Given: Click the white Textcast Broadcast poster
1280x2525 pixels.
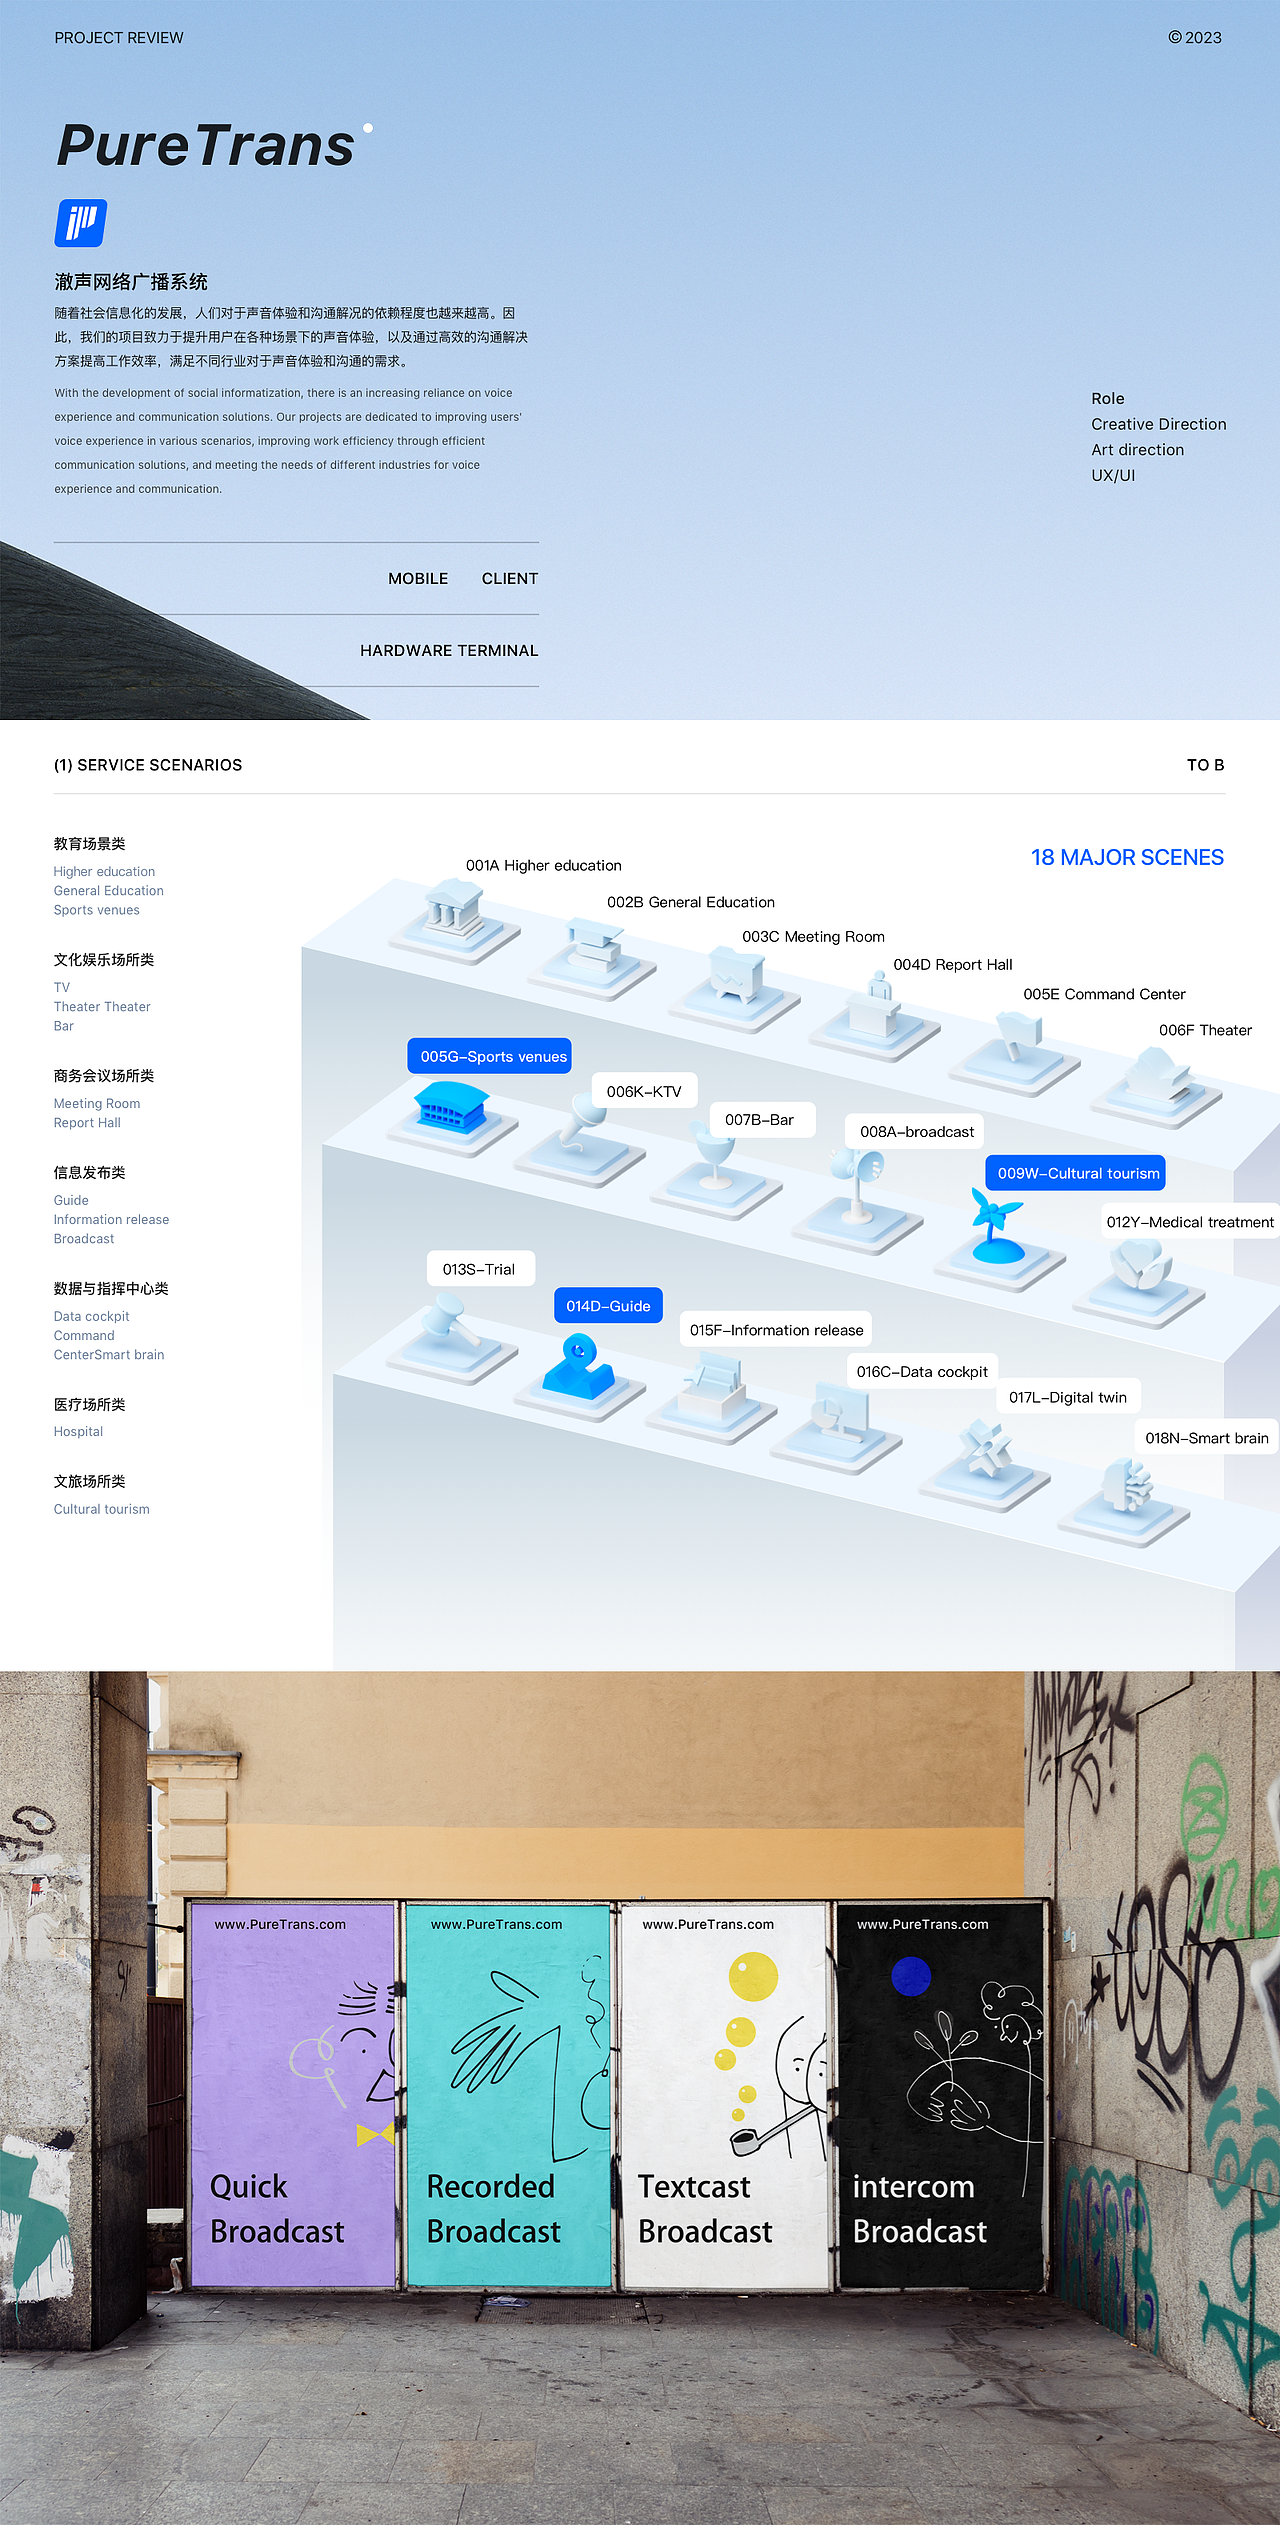Looking at the screenshot, I should tap(726, 2095).
